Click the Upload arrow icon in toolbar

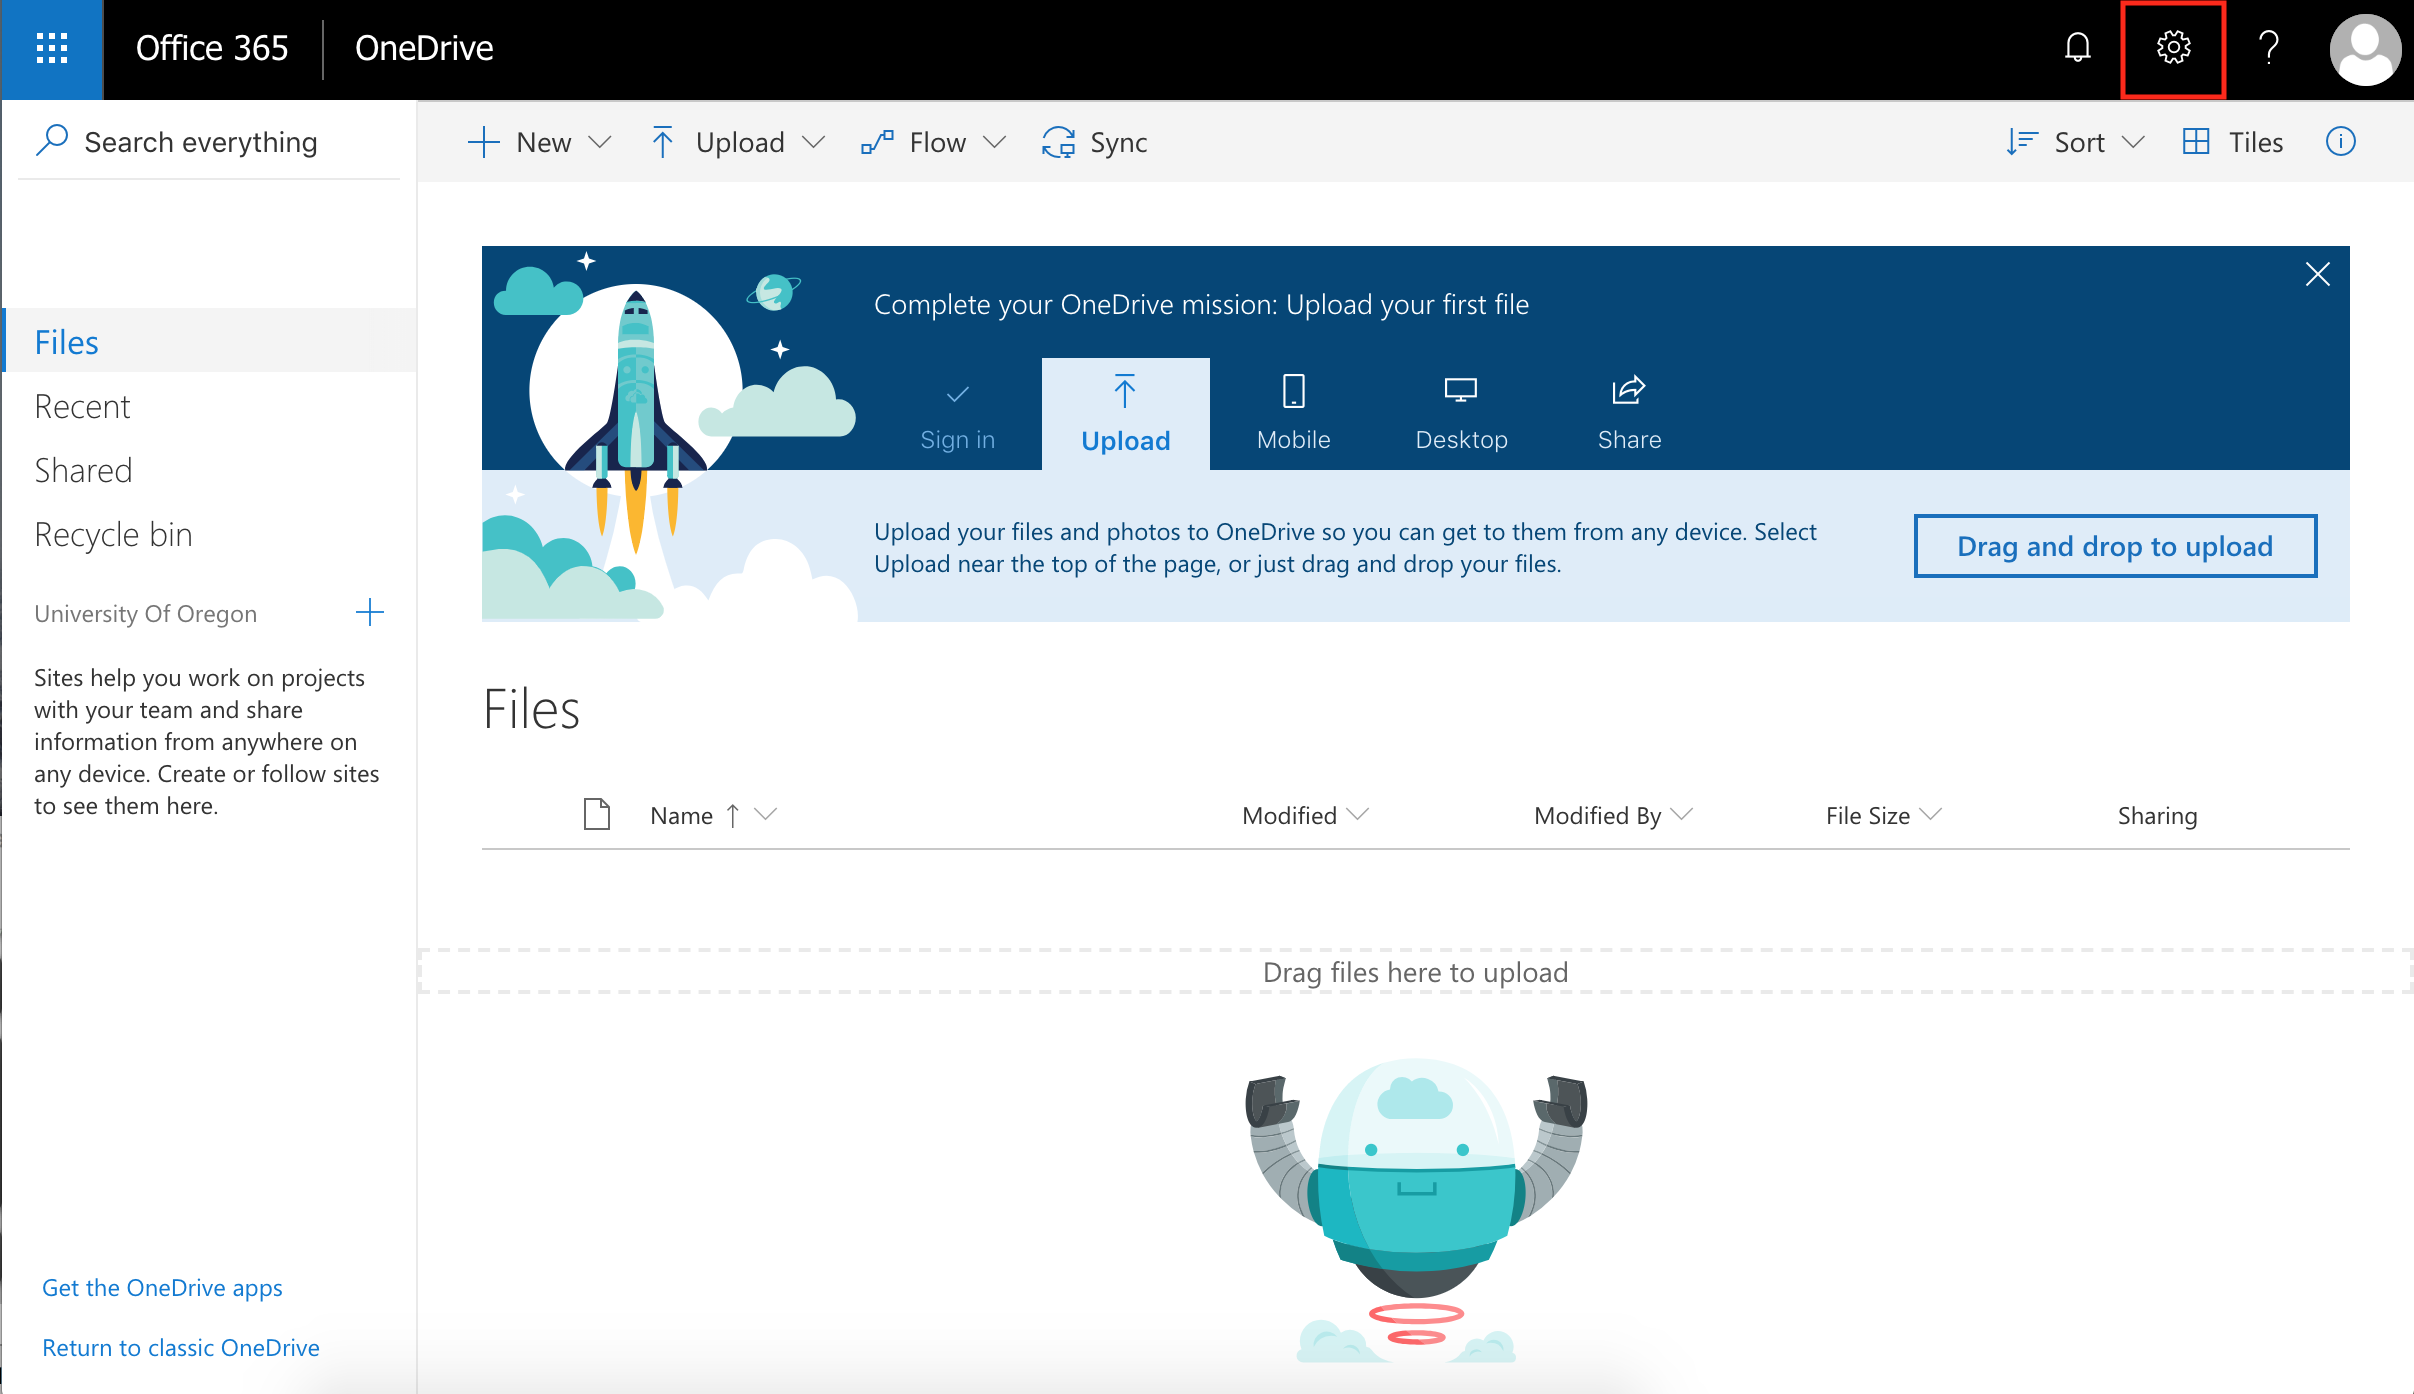tap(662, 142)
